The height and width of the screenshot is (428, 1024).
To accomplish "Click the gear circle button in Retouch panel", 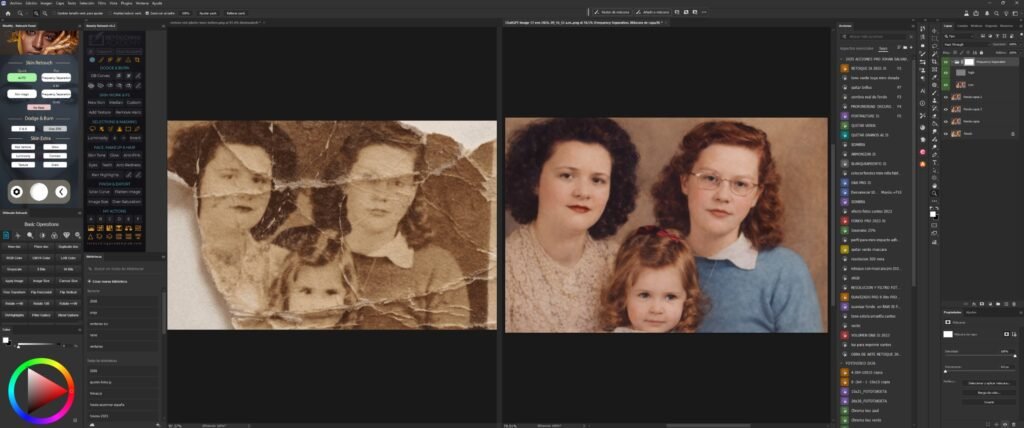I will click(x=15, y=191).
